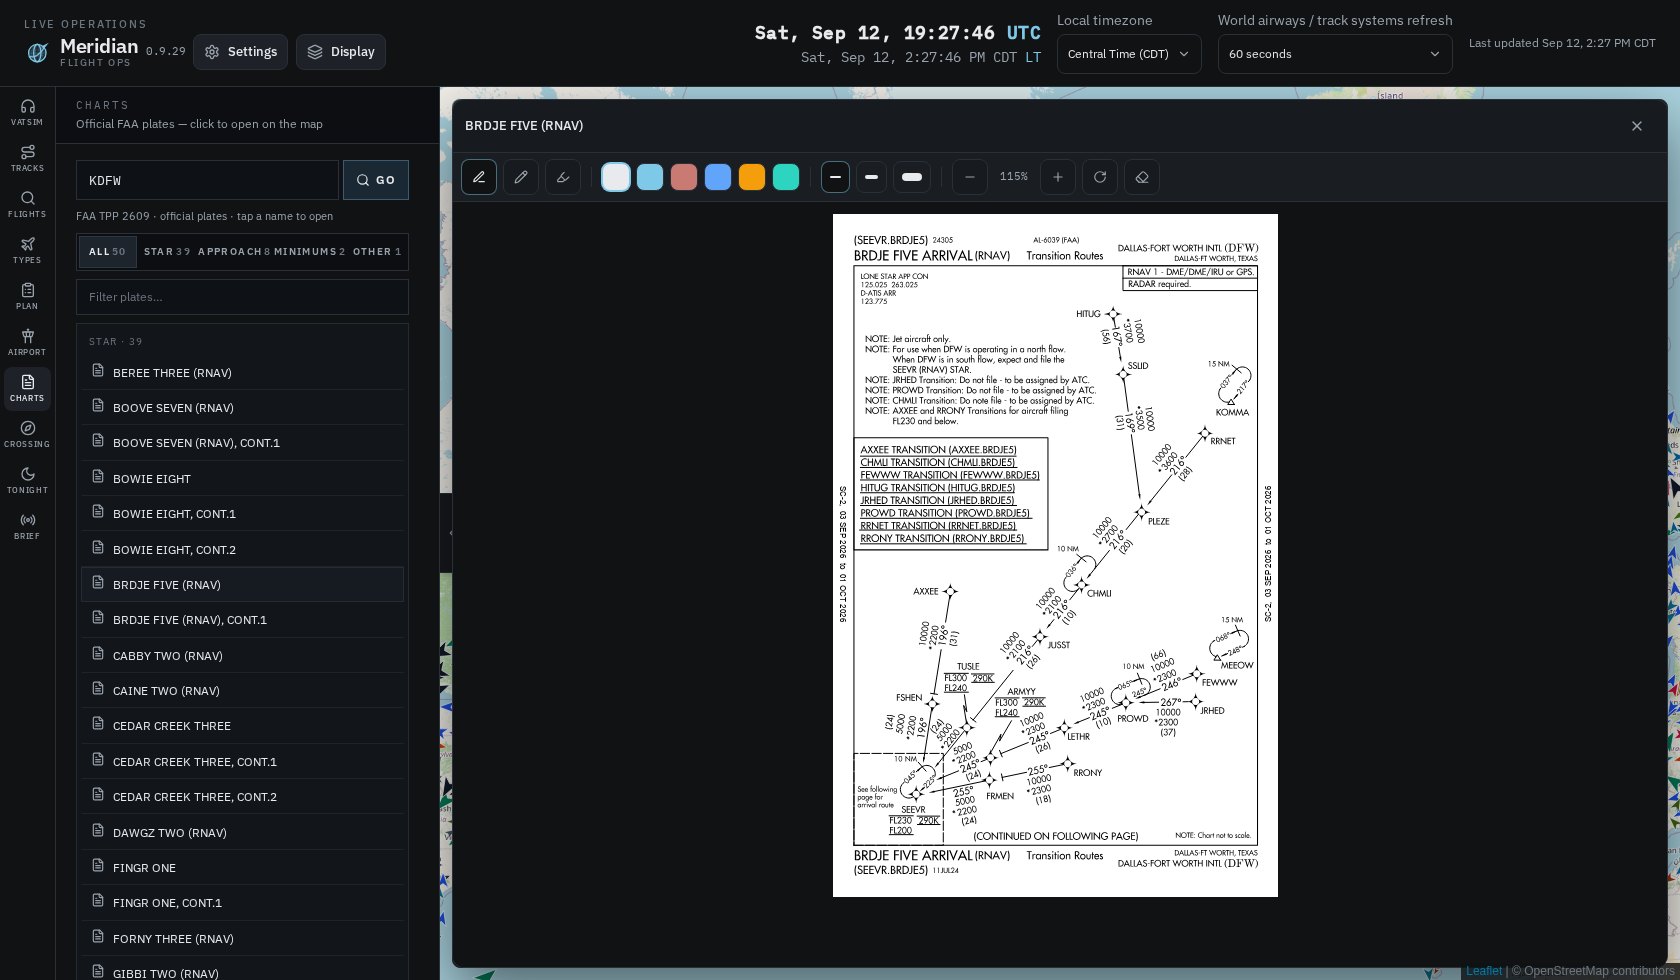Click document icon beside BOWIE EIGHT
The width and height of the screenshot is (1680, 980).
[98, 477]
